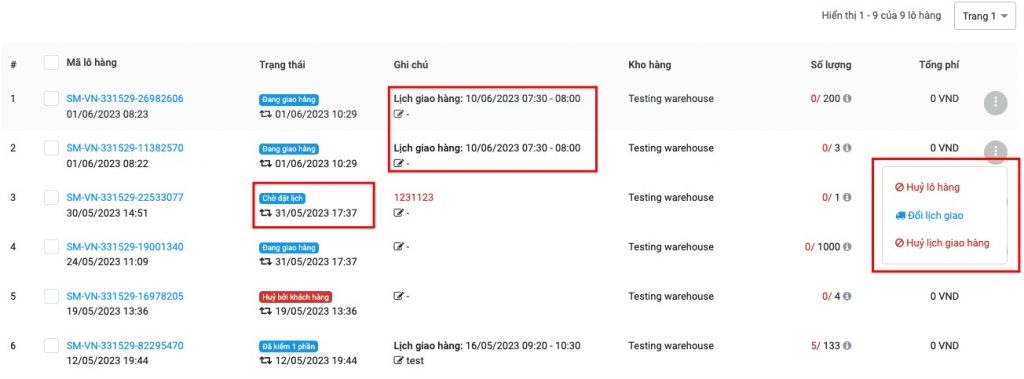Tick the select-all checkbox beside Mã lô hàng
This screenshot has width=1024, height=379.
52,63
